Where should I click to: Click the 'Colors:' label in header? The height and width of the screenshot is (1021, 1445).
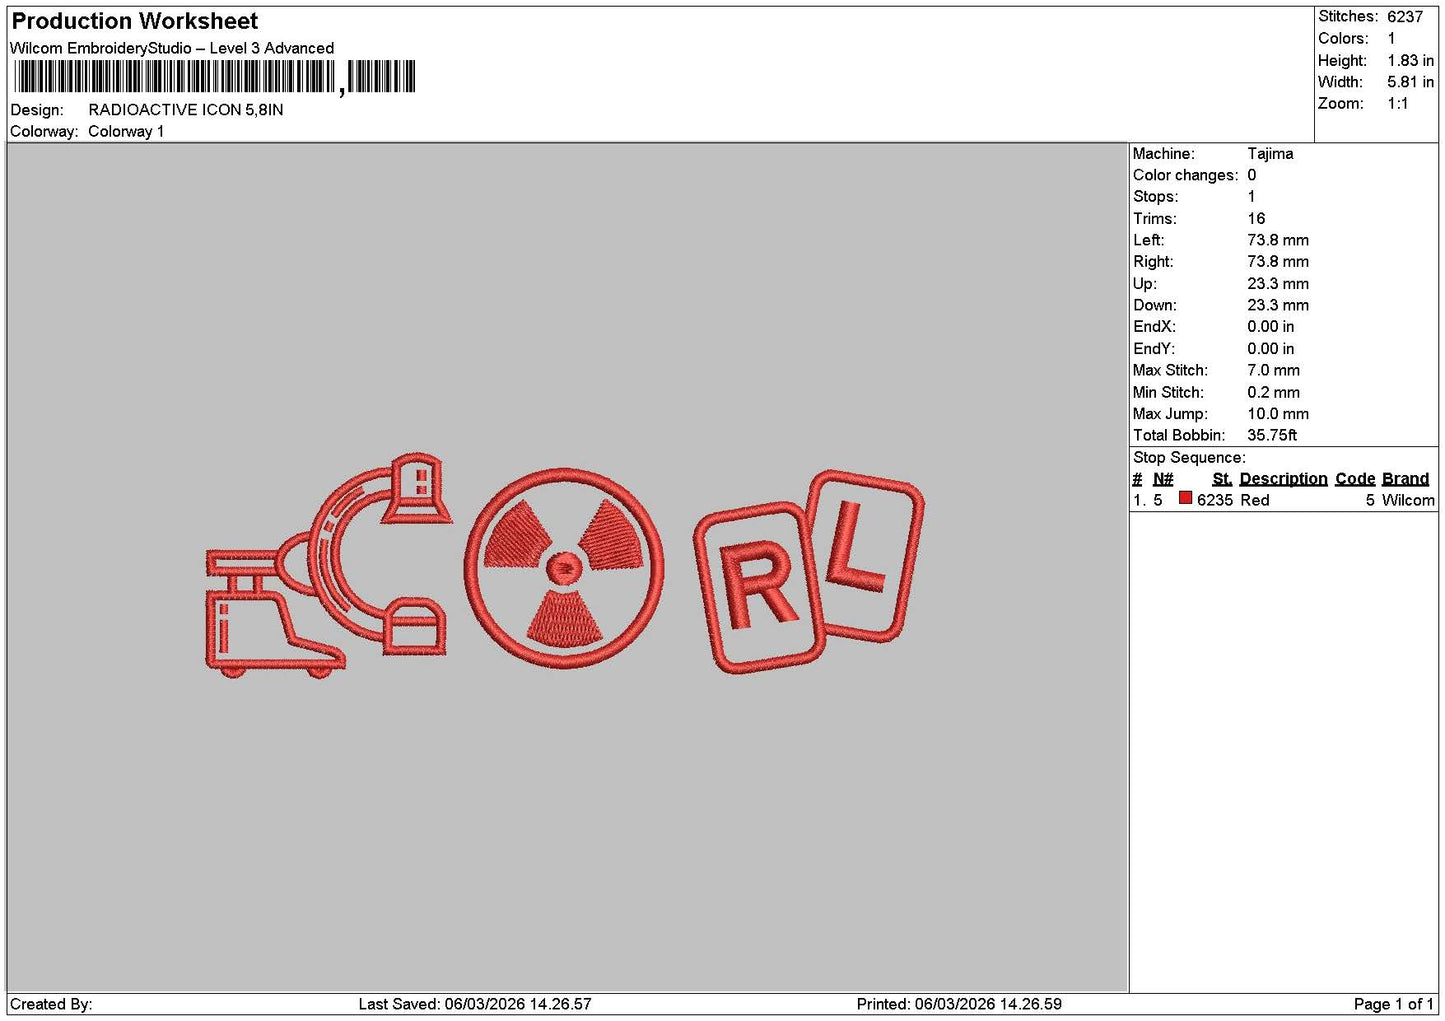click(x=1343, y=39)
